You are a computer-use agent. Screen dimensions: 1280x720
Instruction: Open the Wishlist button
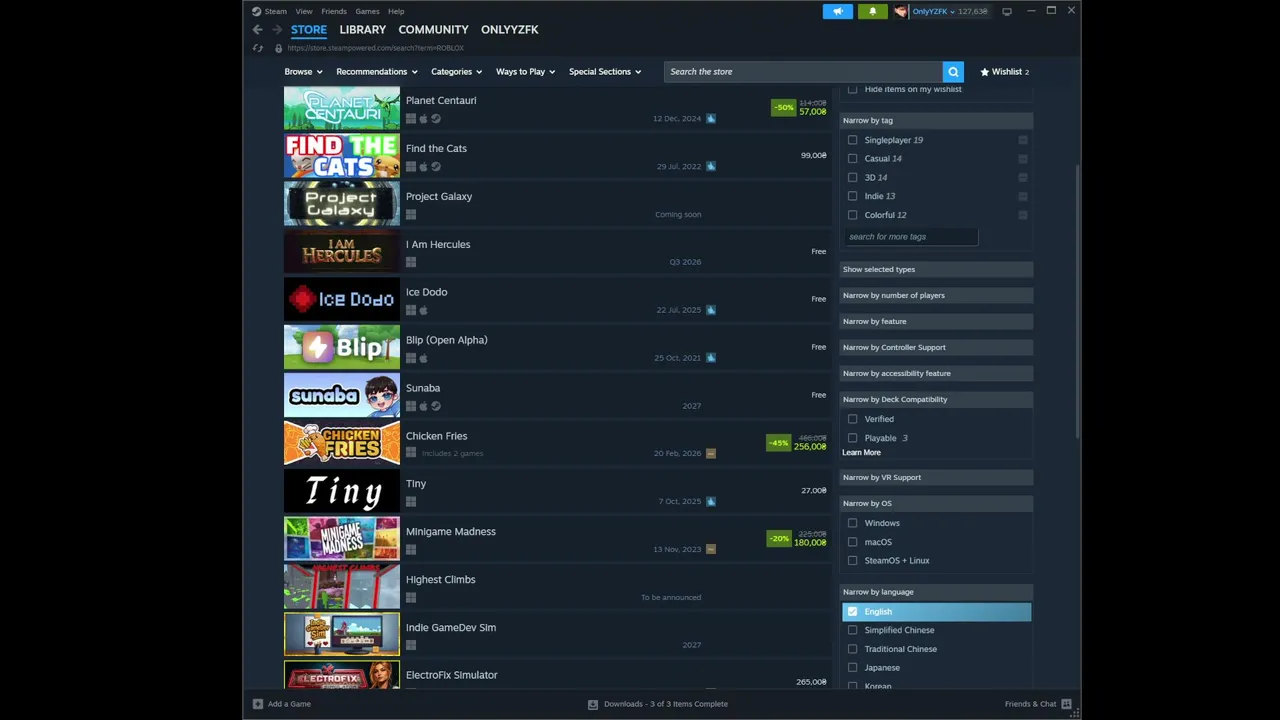point(1004,72)
